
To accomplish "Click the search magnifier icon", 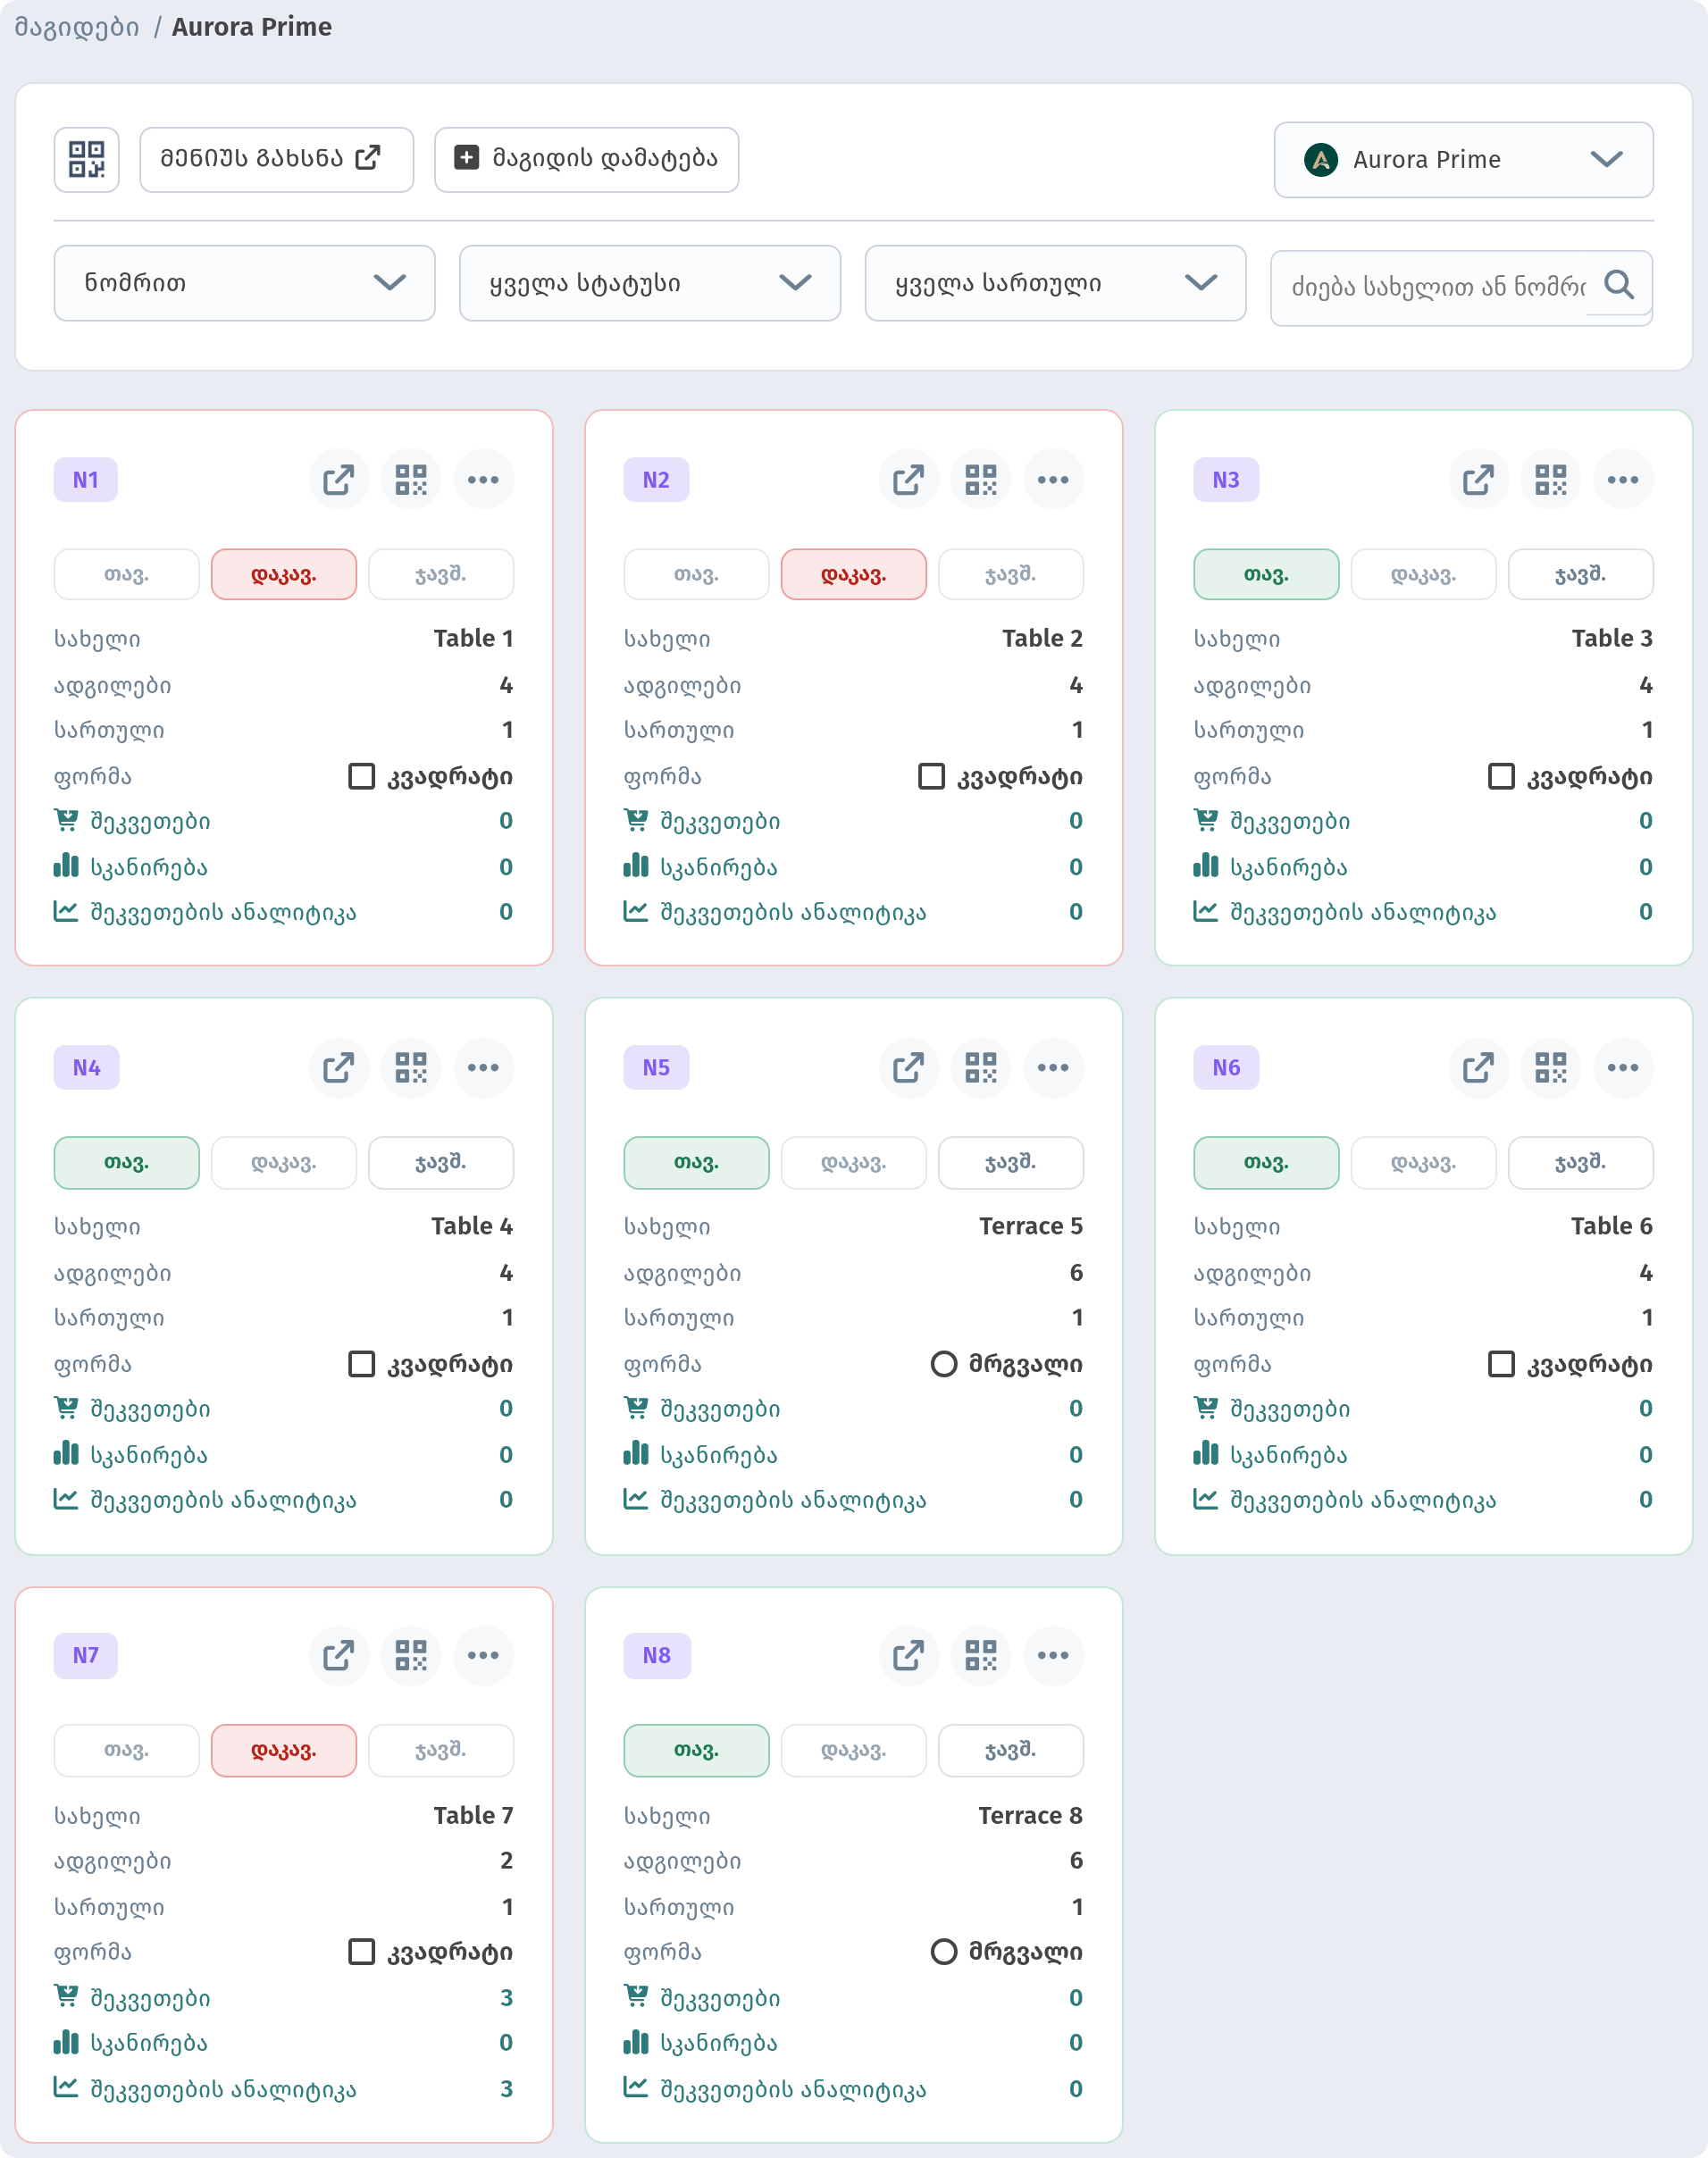I will coord(1619,285).
